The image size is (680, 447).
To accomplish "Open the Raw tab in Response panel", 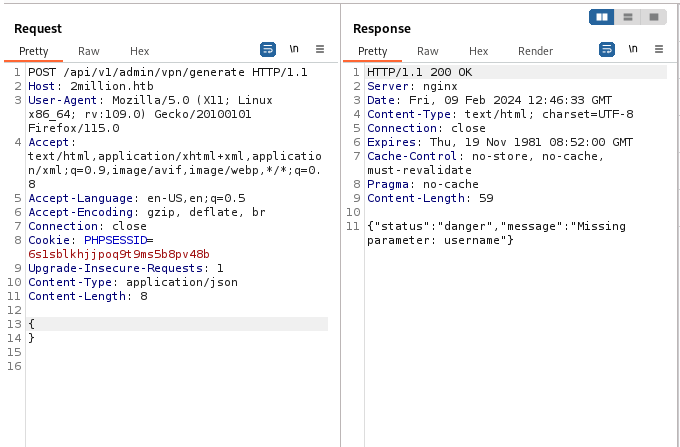I will coord(428,51).
